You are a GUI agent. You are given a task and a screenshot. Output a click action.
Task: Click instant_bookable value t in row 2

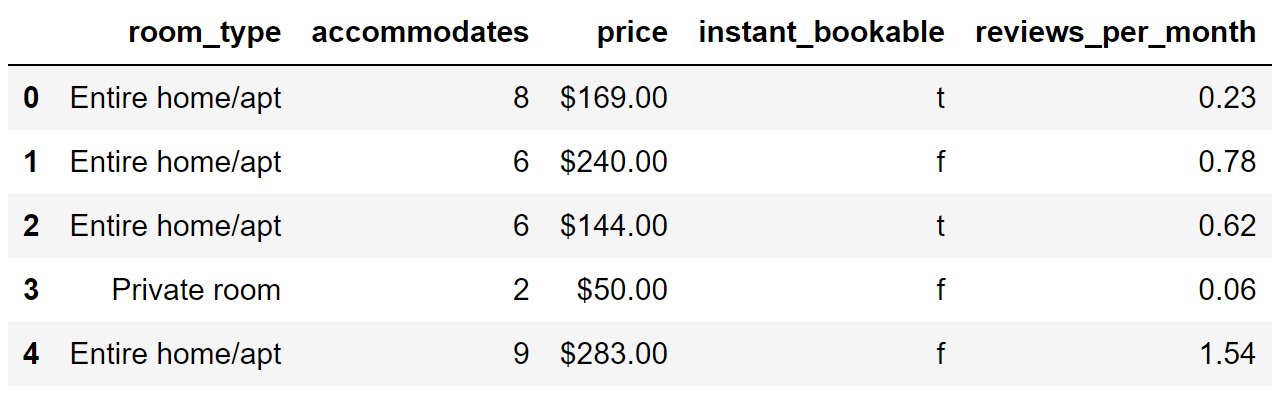940,226
